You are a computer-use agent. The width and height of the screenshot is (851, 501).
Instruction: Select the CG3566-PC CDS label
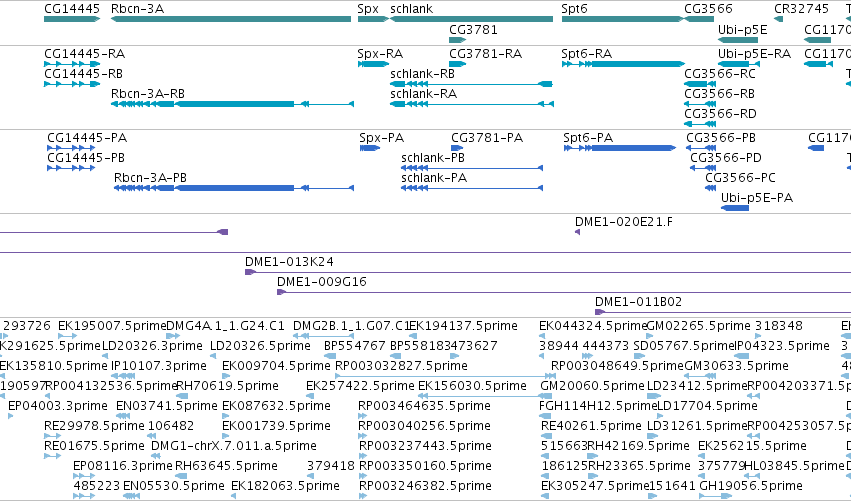(x=740, y=178)
